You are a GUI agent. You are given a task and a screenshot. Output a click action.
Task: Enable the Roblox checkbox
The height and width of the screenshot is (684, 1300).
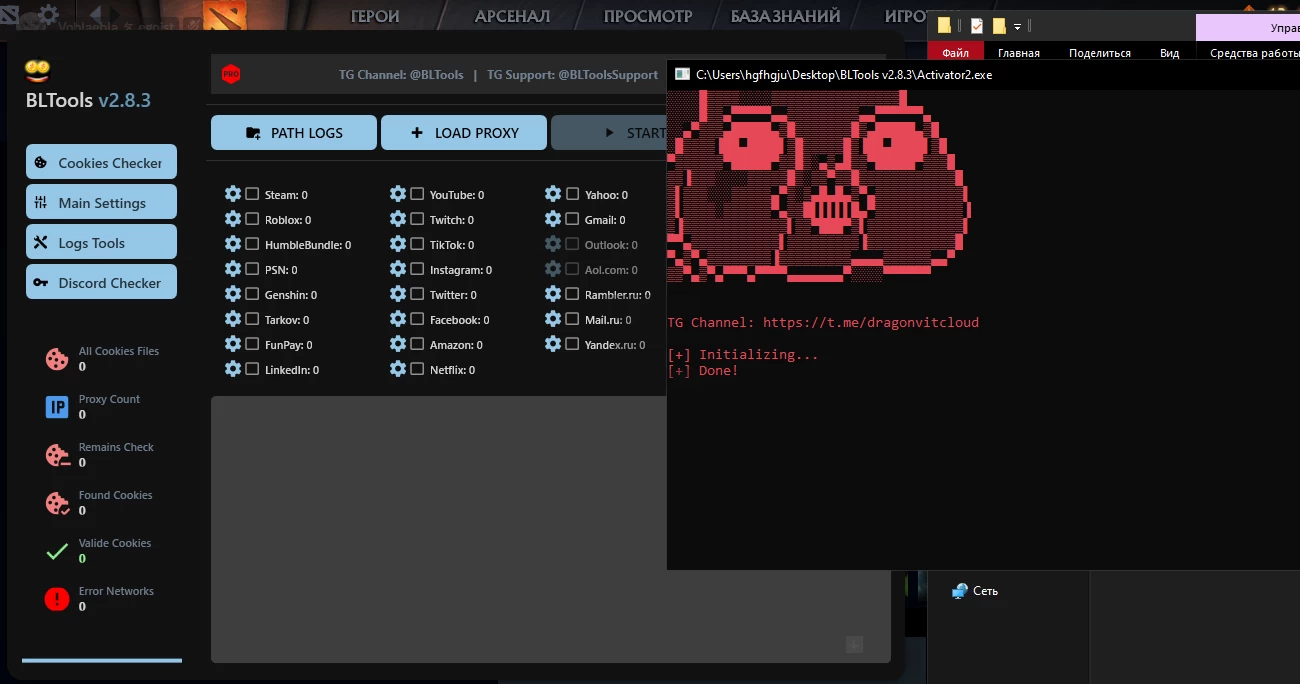tap(252, 219)
